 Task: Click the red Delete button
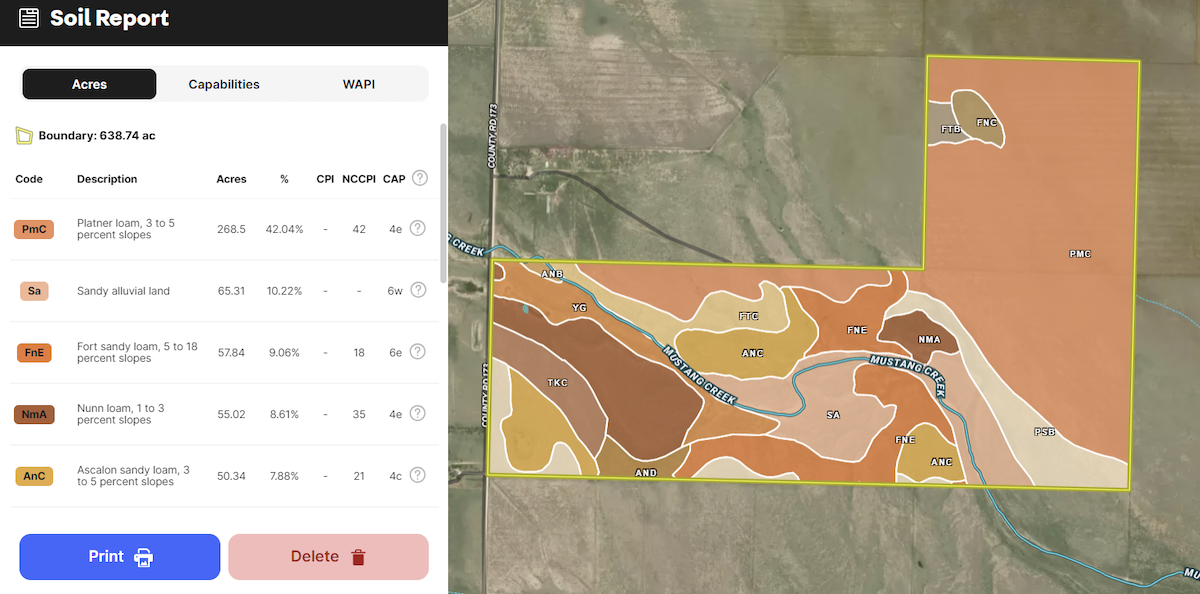pyautogui.click(x=328, y=557)
